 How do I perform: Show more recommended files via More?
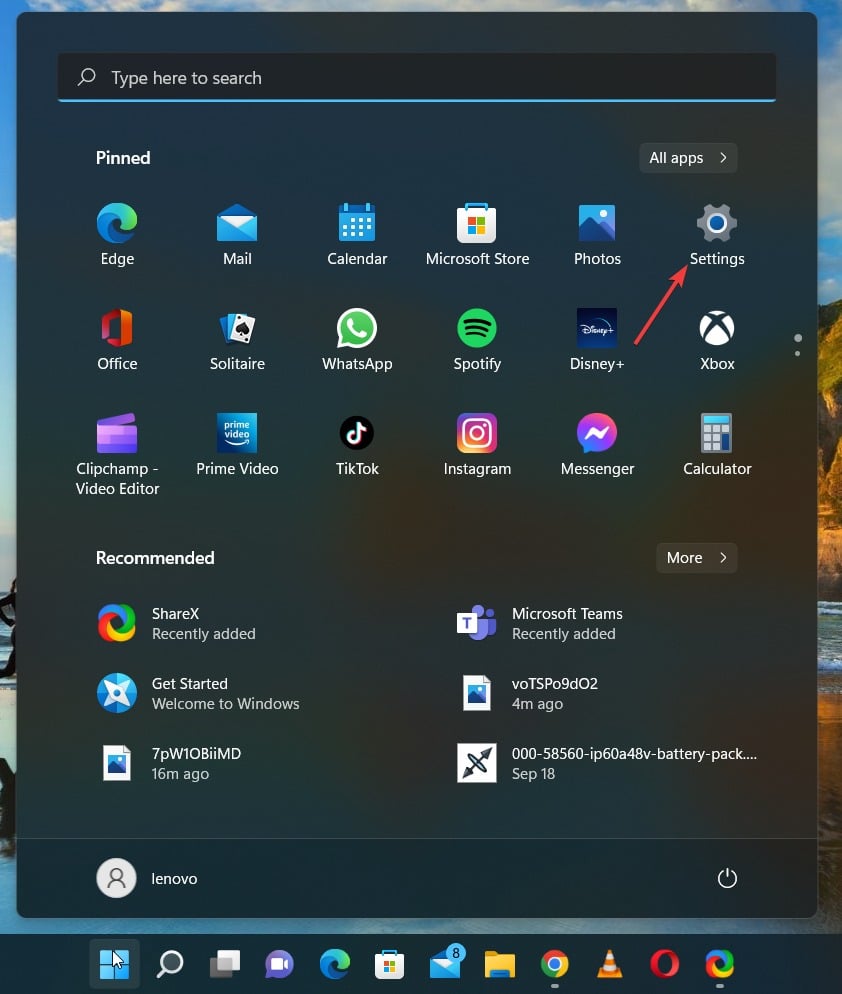click(x=695, y=558)
